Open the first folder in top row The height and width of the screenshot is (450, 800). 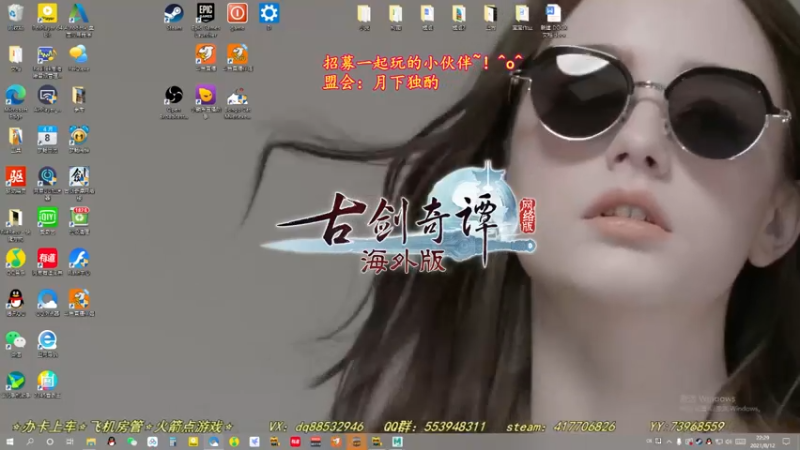364,14
